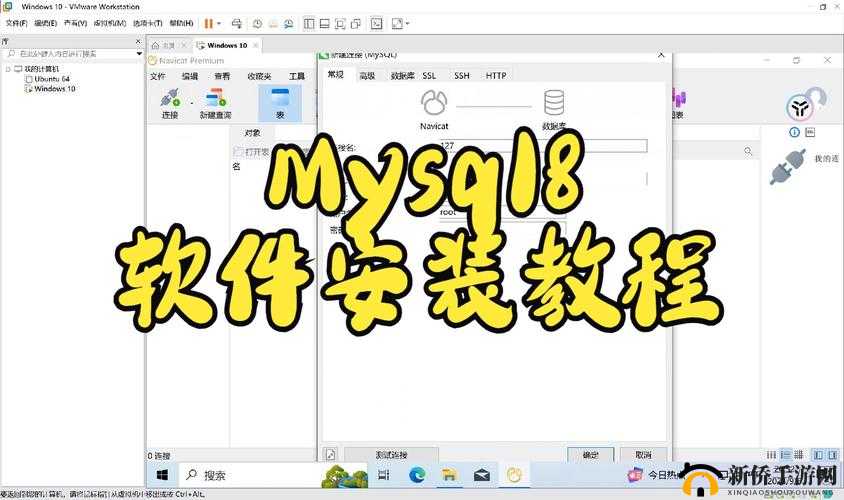Image resolution: width=844 pixels, height=500 pixels.
Task: Click the search magnifier icon in Navicat object pane
Action: (x=748, y=151)
